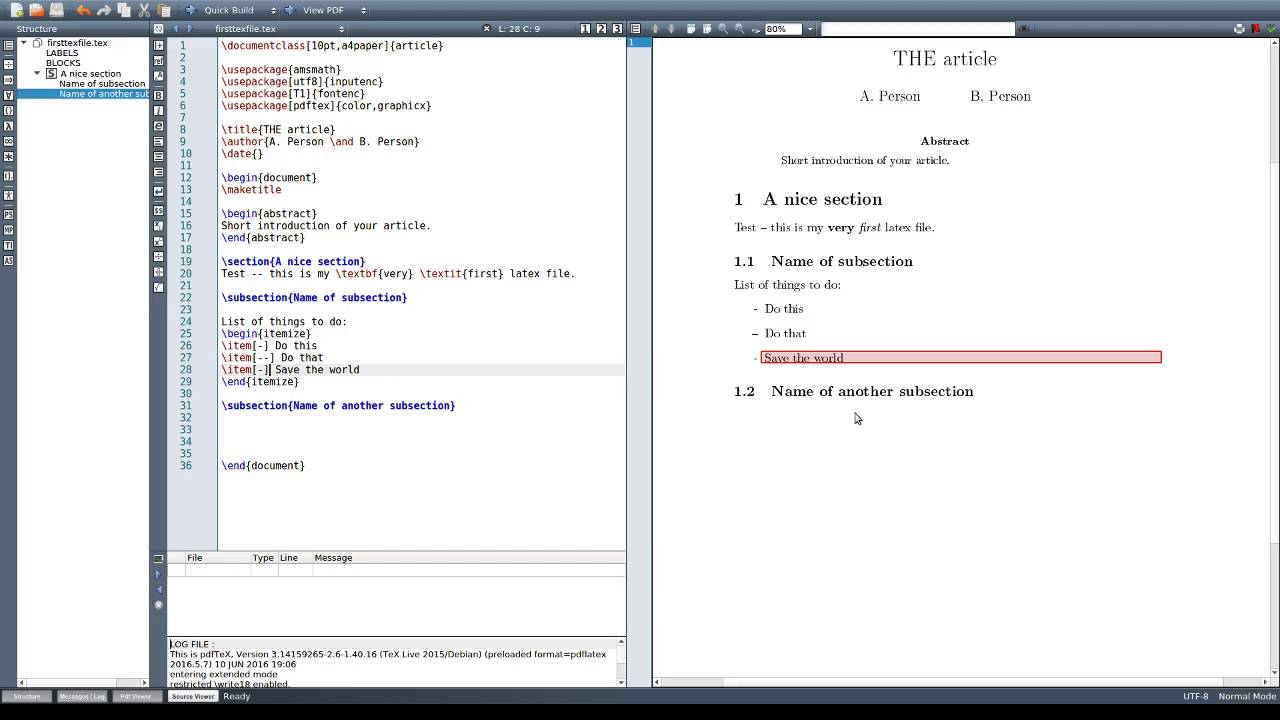Insert bold text with B icon

158,95
